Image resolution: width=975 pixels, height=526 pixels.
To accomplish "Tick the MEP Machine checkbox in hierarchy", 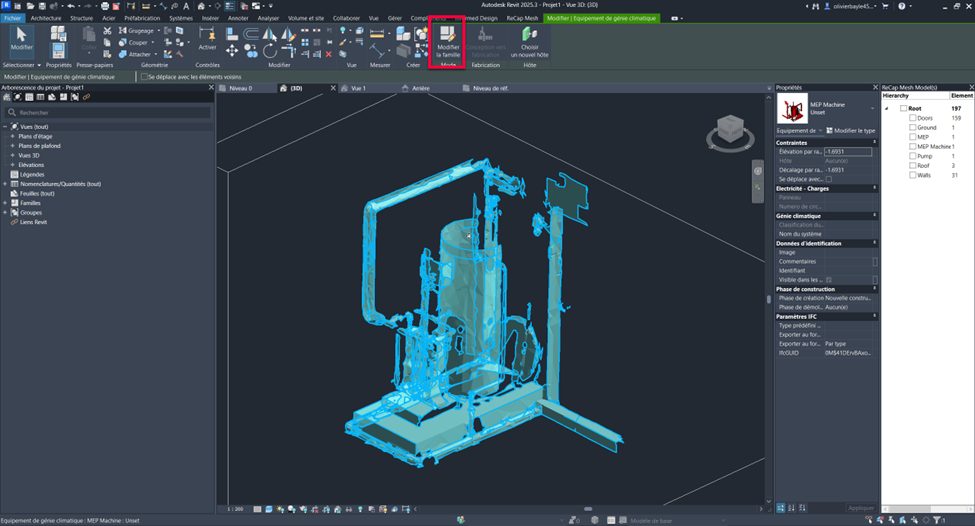I will pyautogui.click(x=912, y=146).
